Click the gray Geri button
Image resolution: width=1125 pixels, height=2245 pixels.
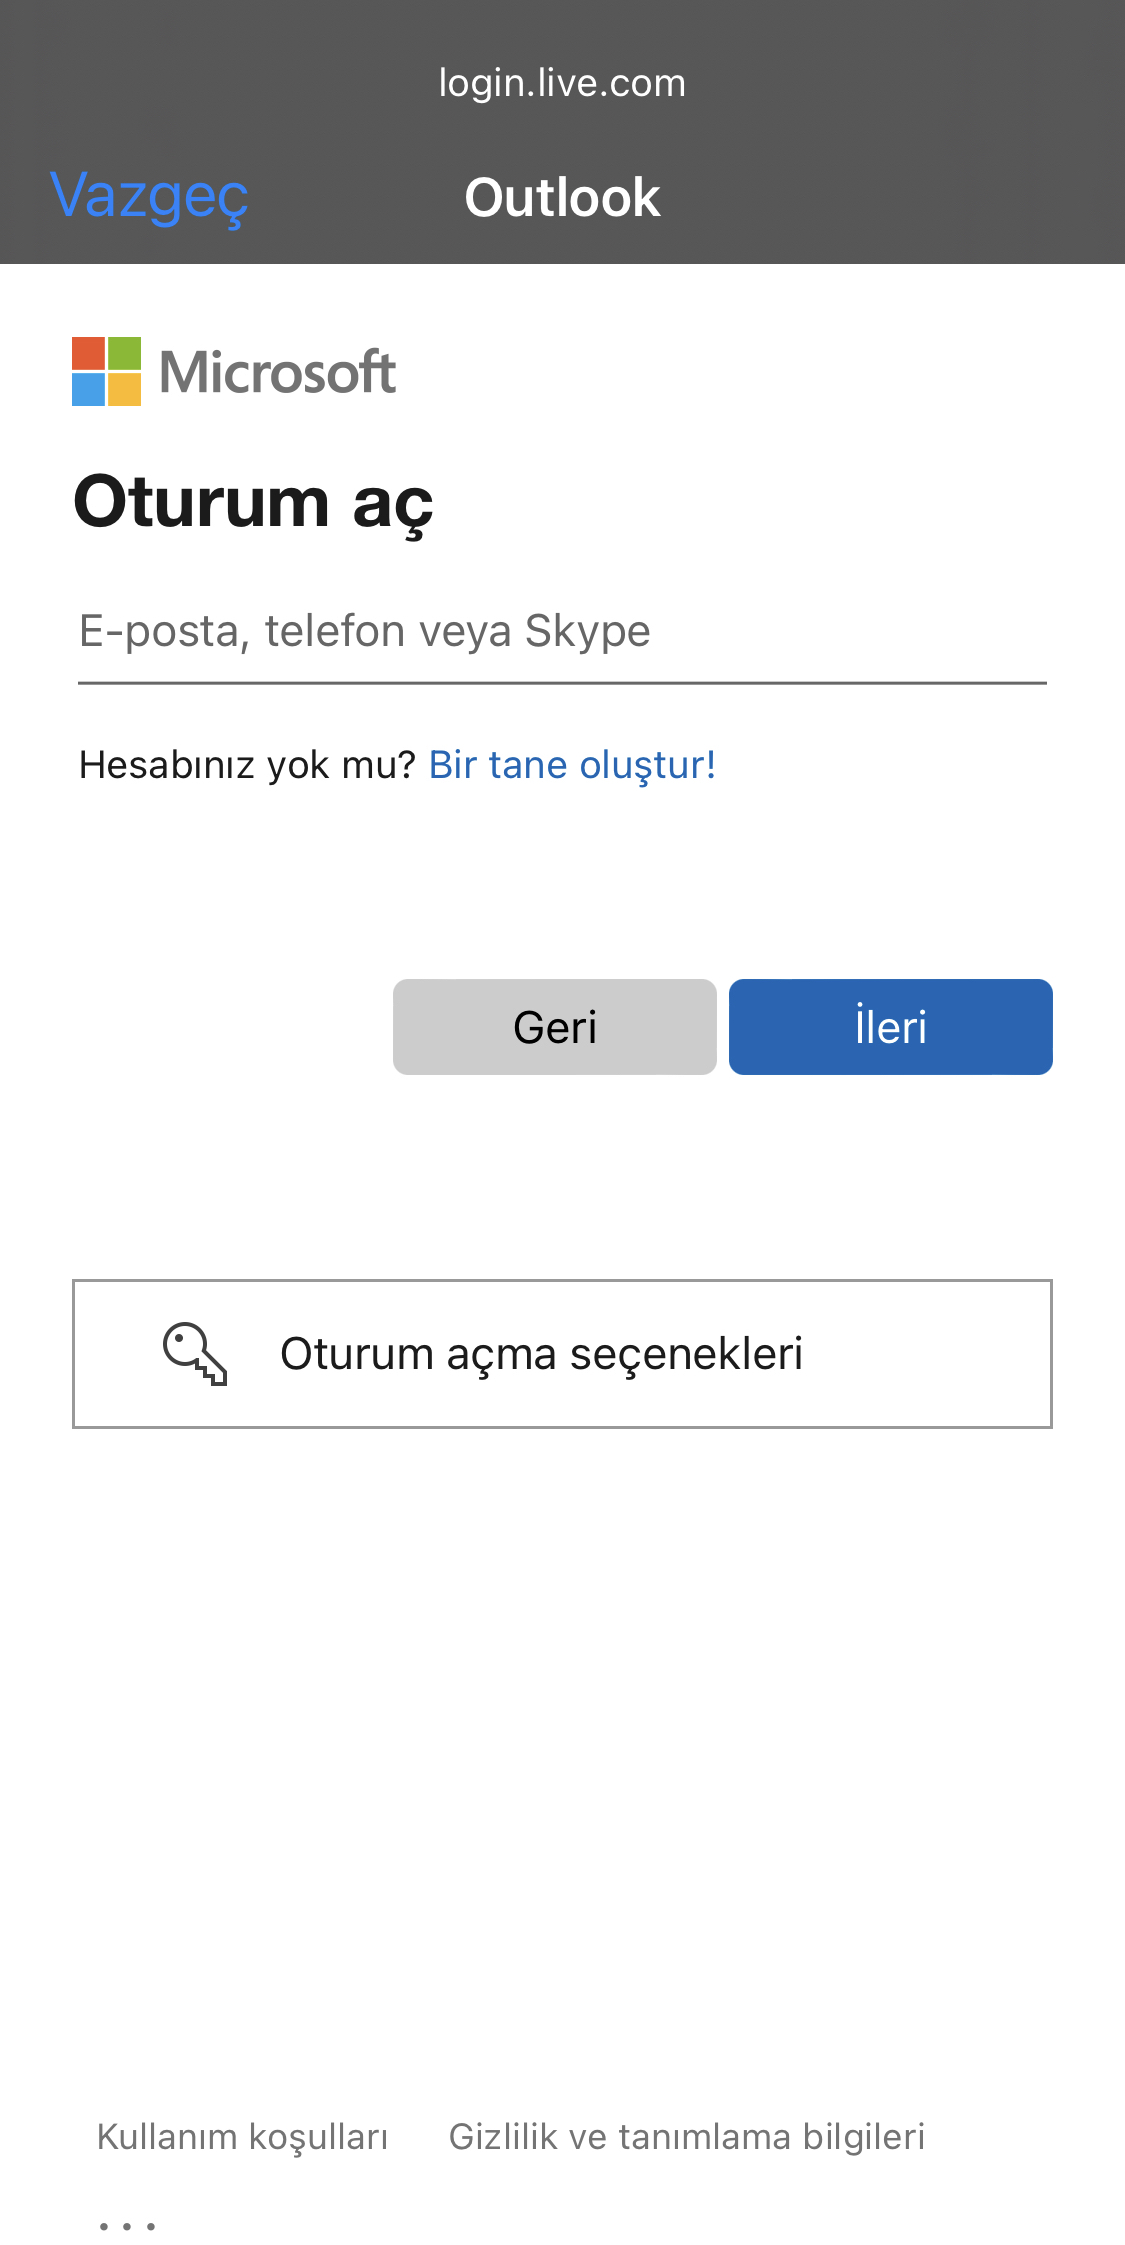[555, 1027]
